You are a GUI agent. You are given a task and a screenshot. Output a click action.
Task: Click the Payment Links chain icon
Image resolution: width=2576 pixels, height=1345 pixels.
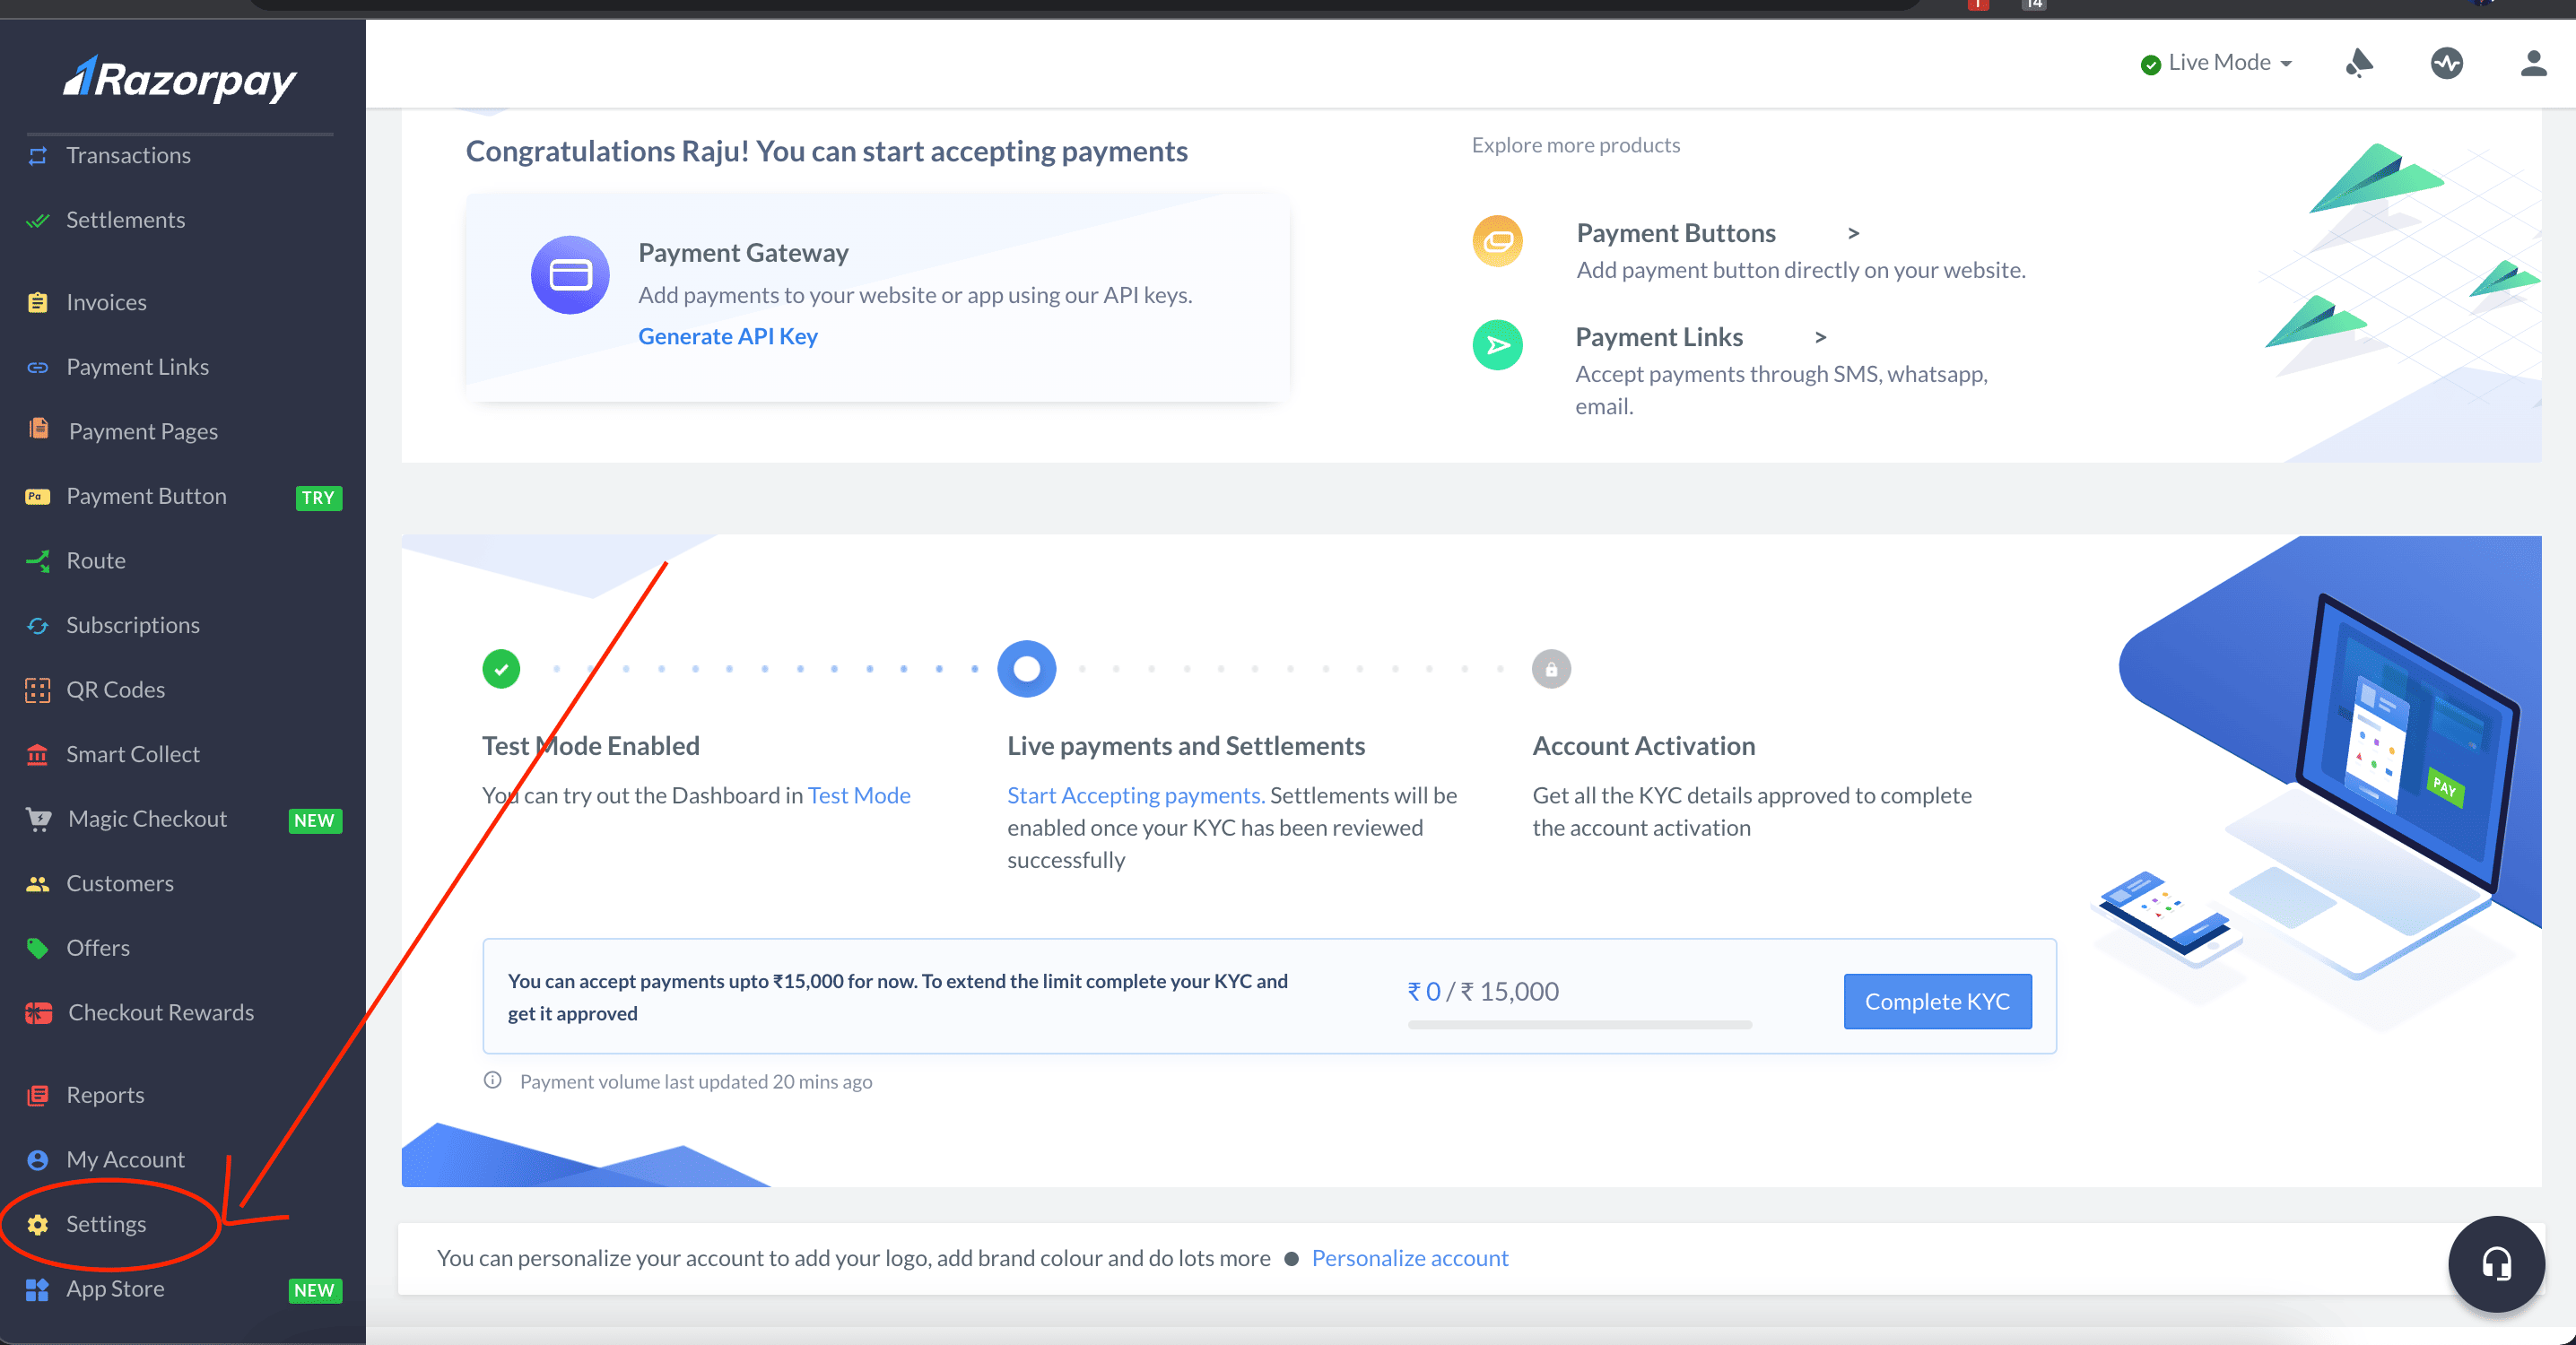coord(38,367)
